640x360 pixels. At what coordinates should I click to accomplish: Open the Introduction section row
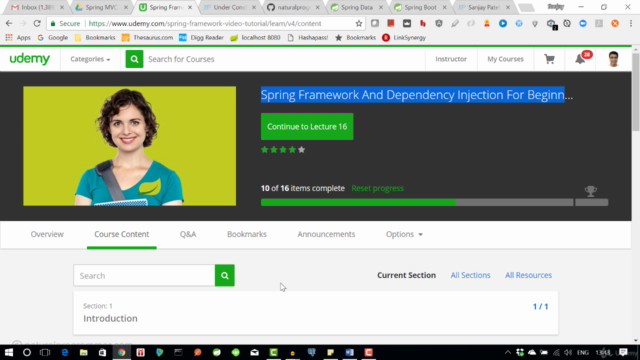click(x=316, y=313)
